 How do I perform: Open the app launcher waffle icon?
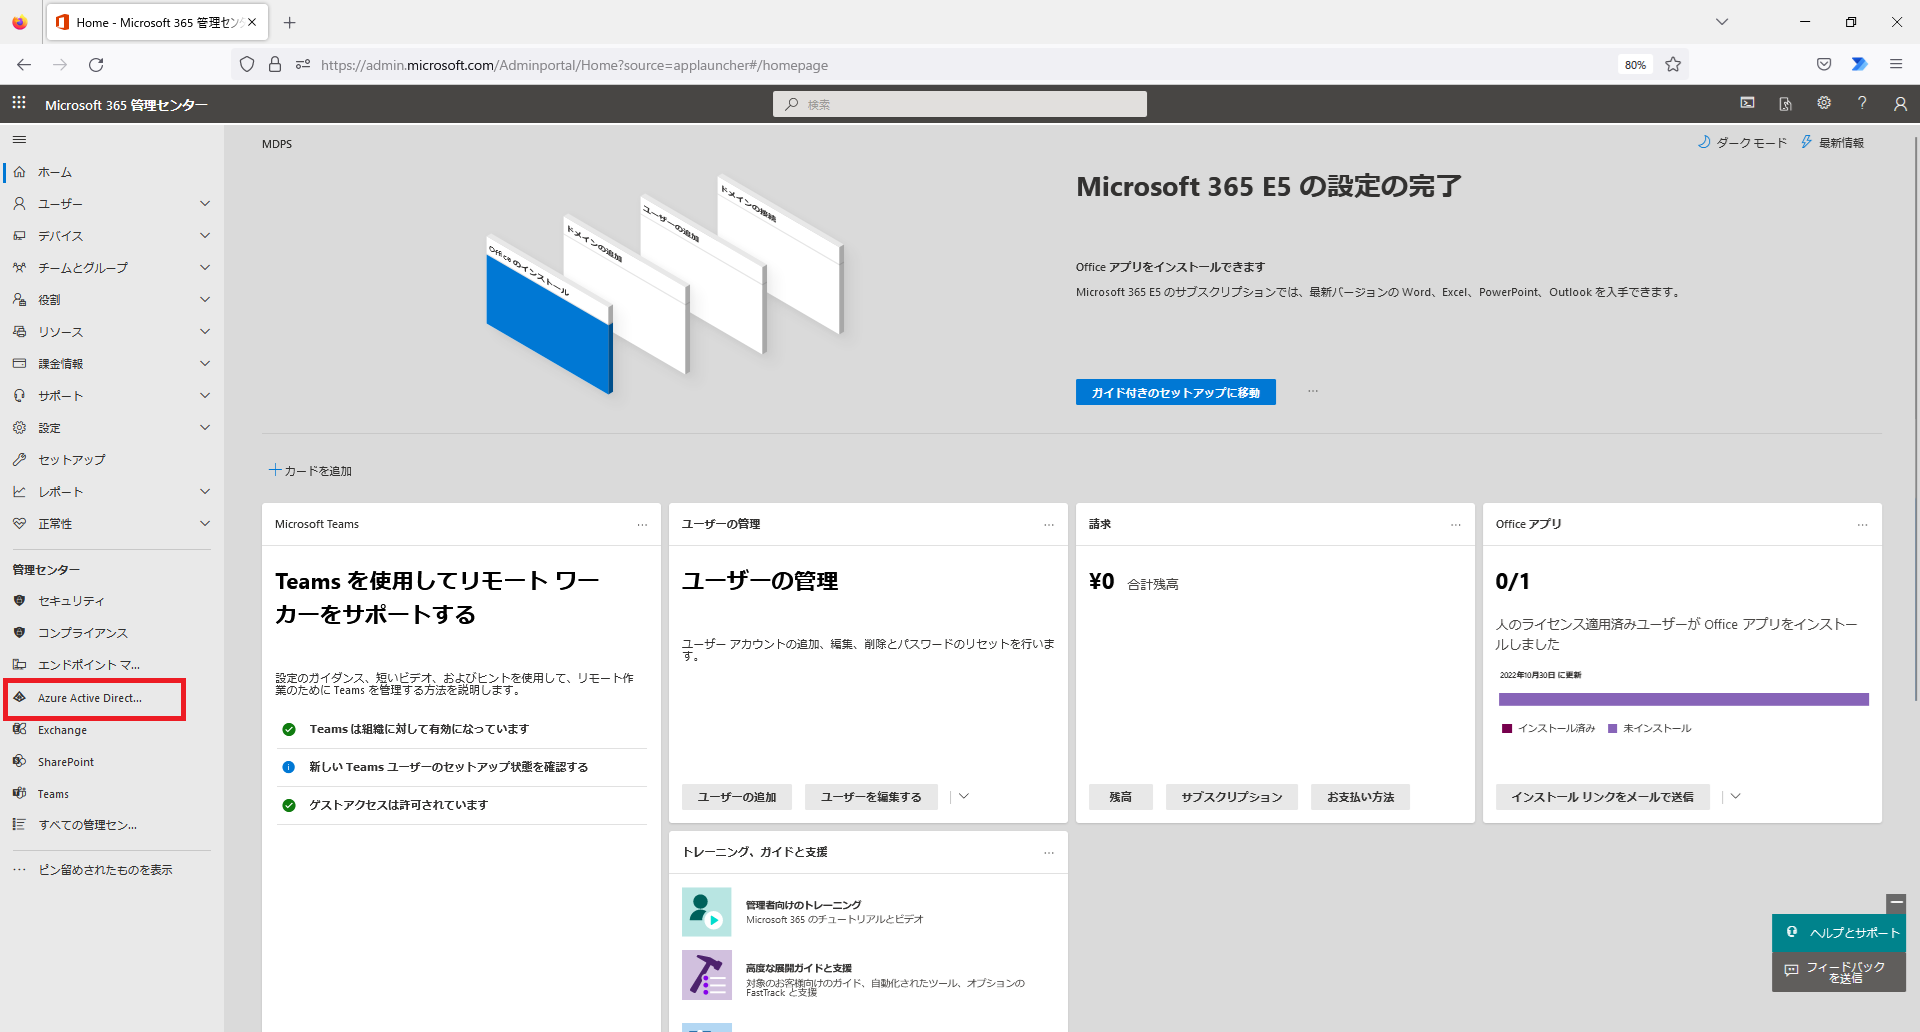click(x=19, y=104)
